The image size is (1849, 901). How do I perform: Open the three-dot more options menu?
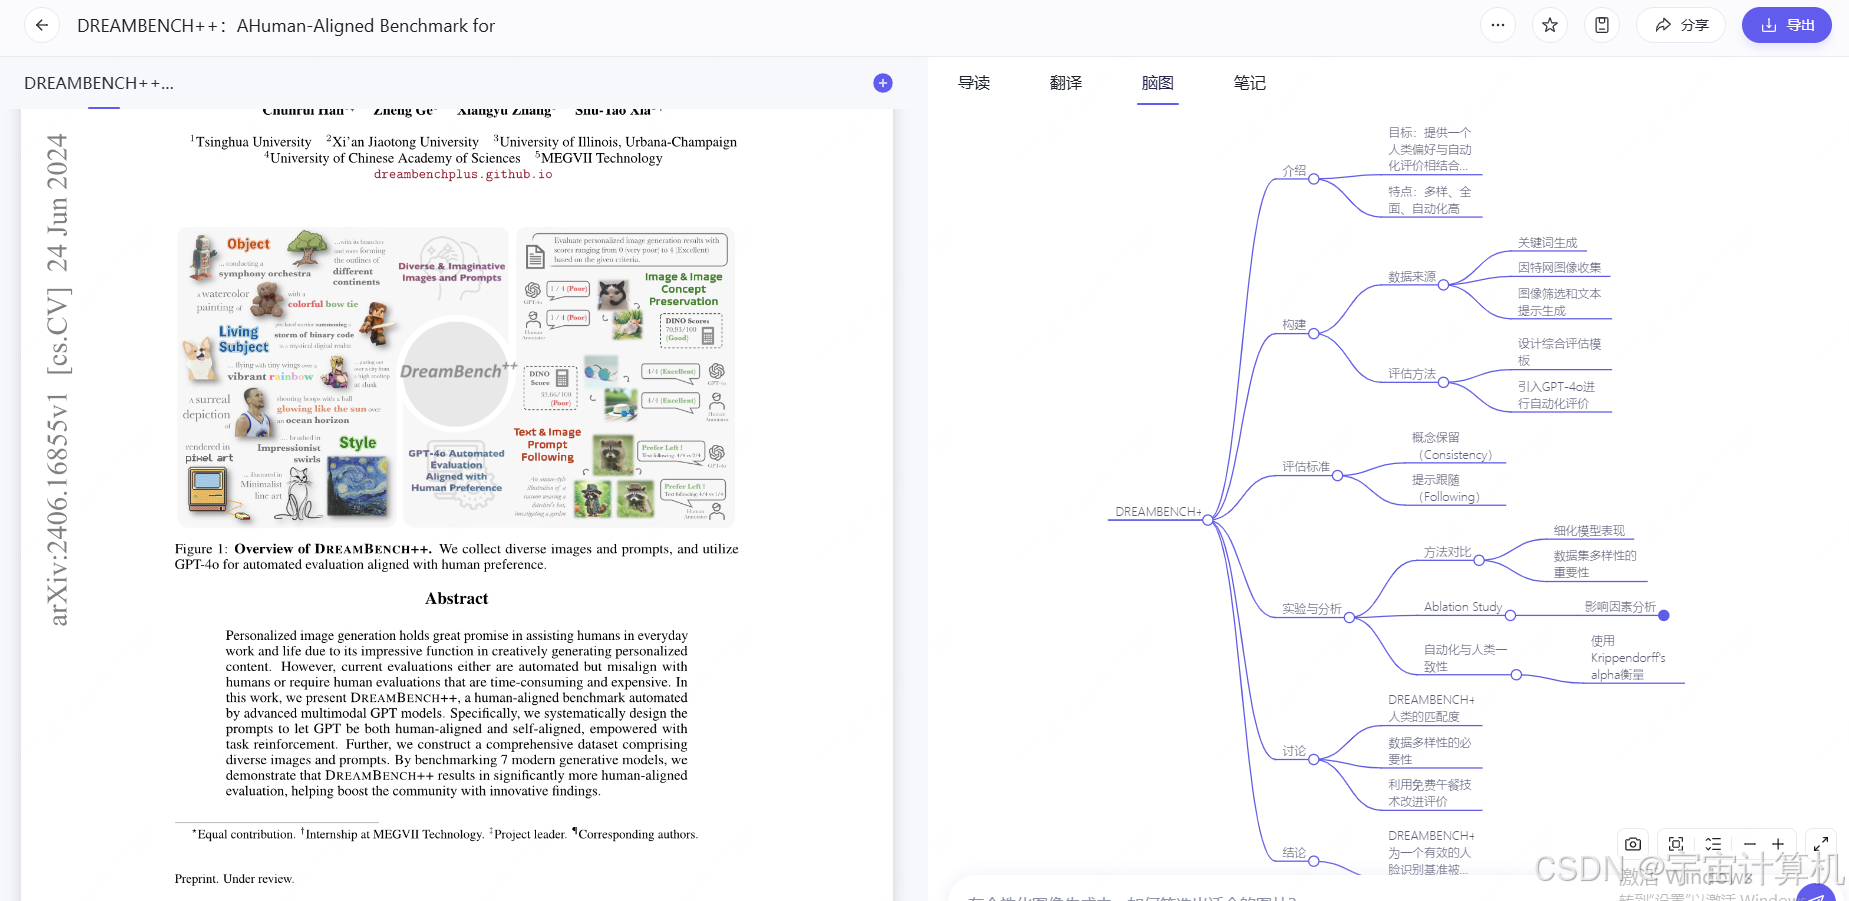1497,25
